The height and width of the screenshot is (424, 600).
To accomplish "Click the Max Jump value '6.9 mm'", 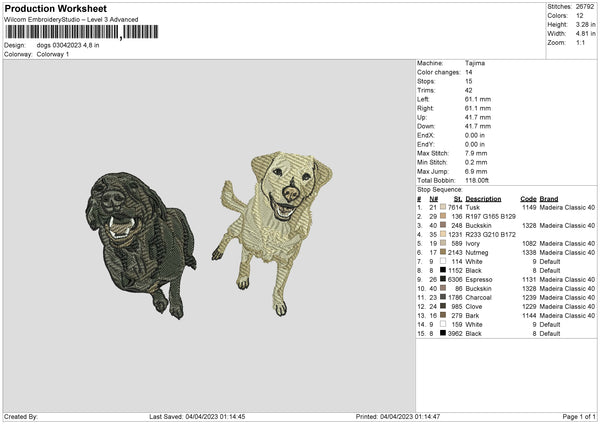I will point(476,171).
